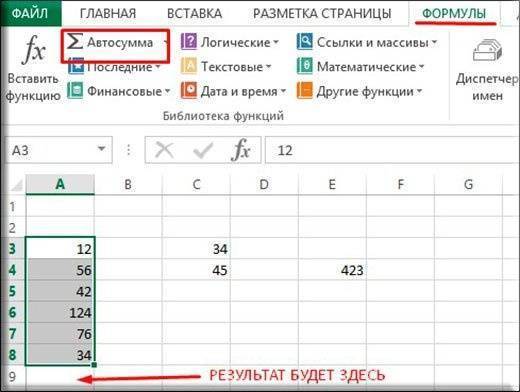Open Математические functions icon
Viewport: 520px width, 392px height.
click(x=305, y=66)
